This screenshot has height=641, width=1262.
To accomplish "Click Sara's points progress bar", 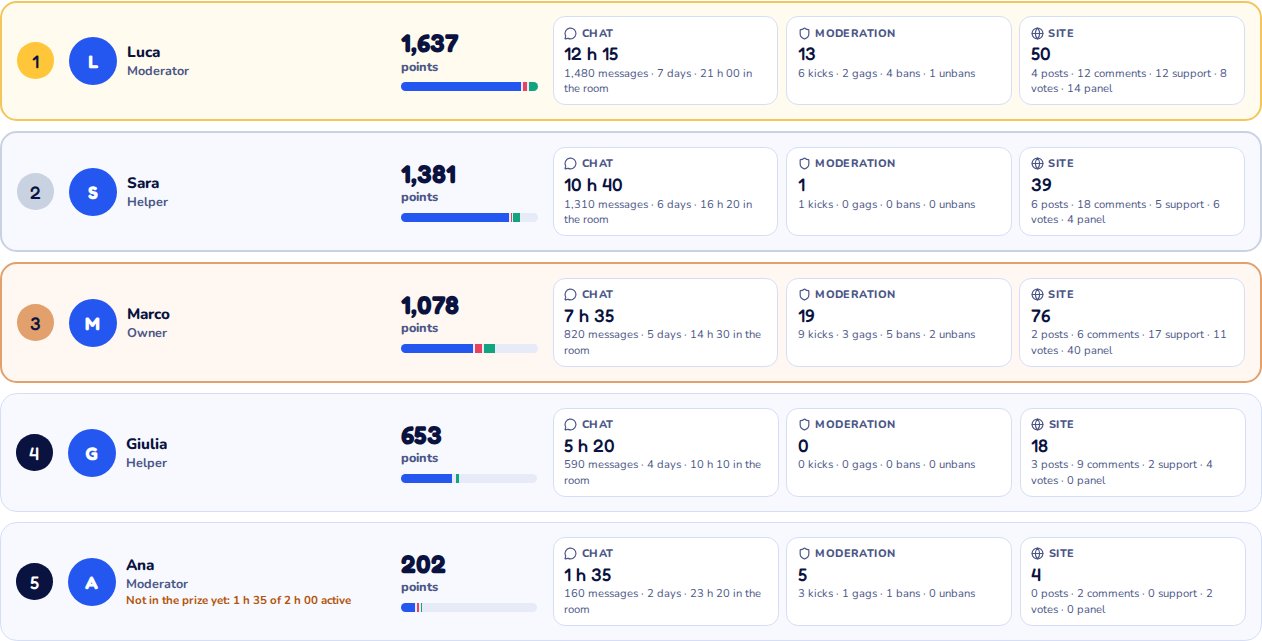I will [469, 217].
